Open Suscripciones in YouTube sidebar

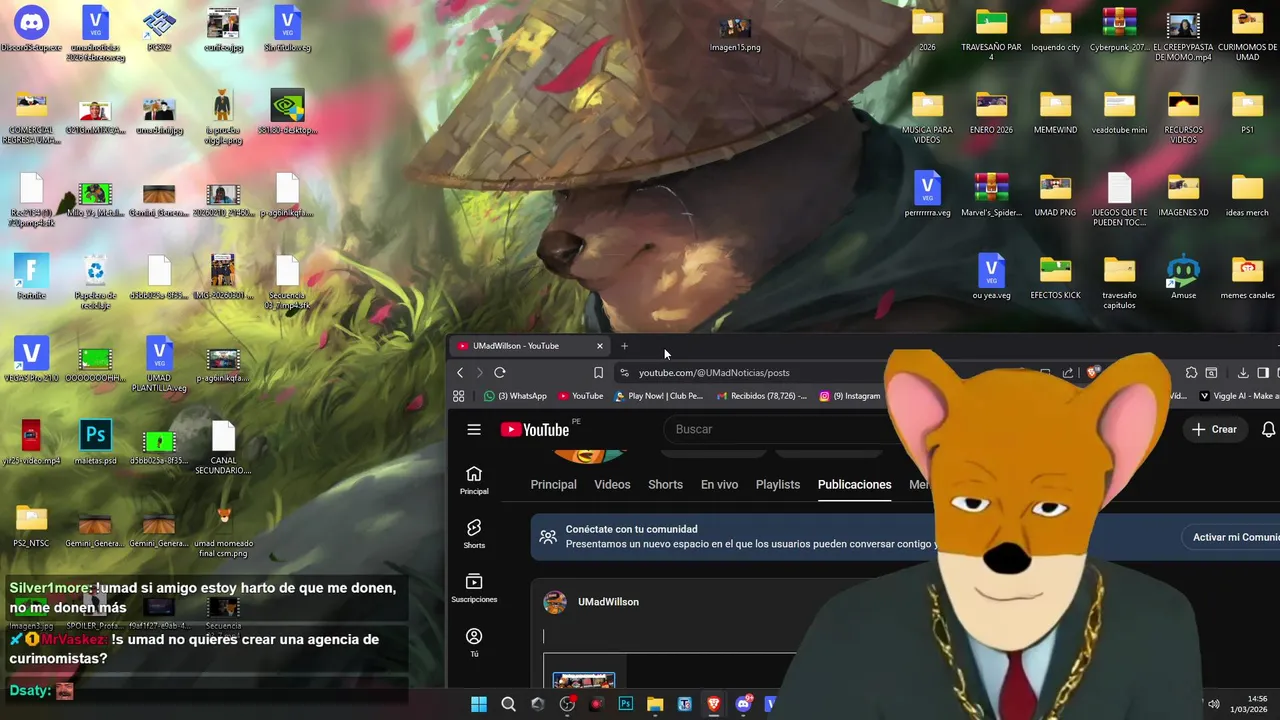[x=474, y=588]
